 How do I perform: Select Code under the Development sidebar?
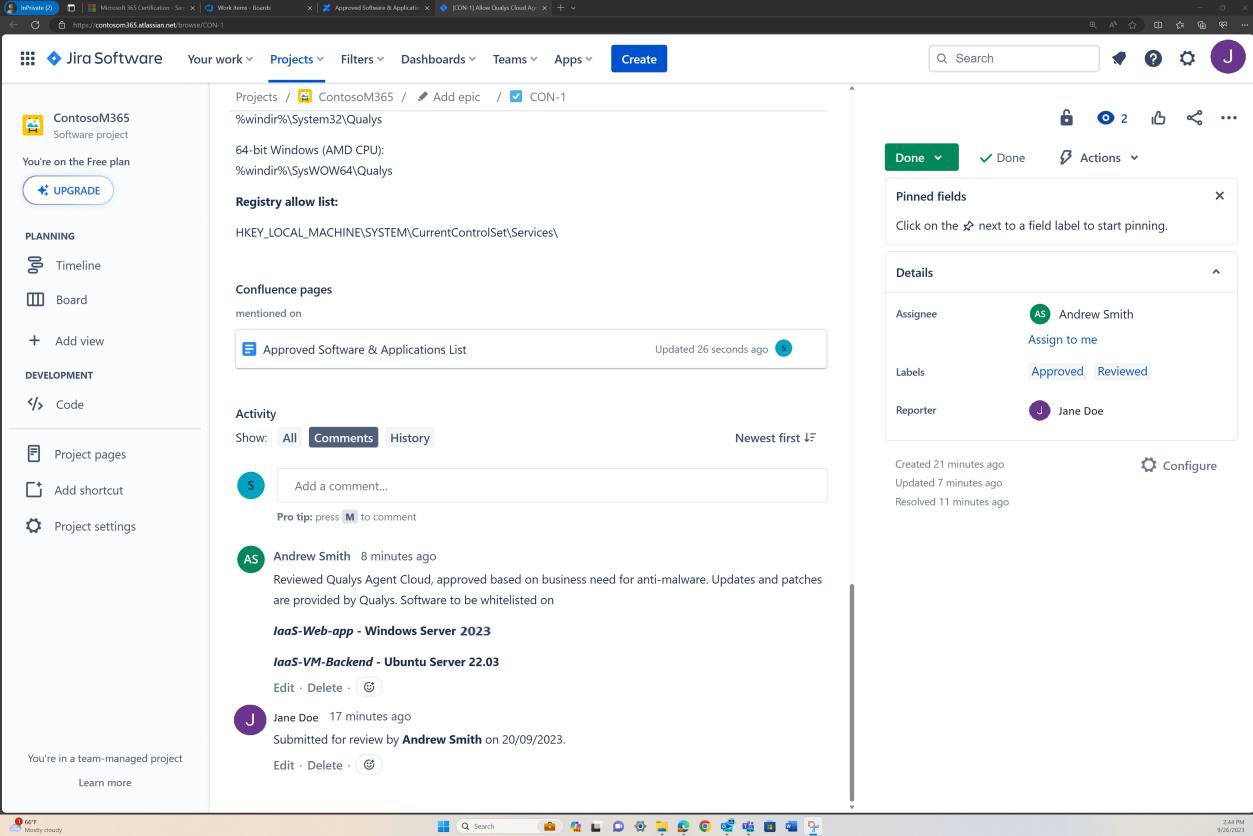[x=69, y=404]
